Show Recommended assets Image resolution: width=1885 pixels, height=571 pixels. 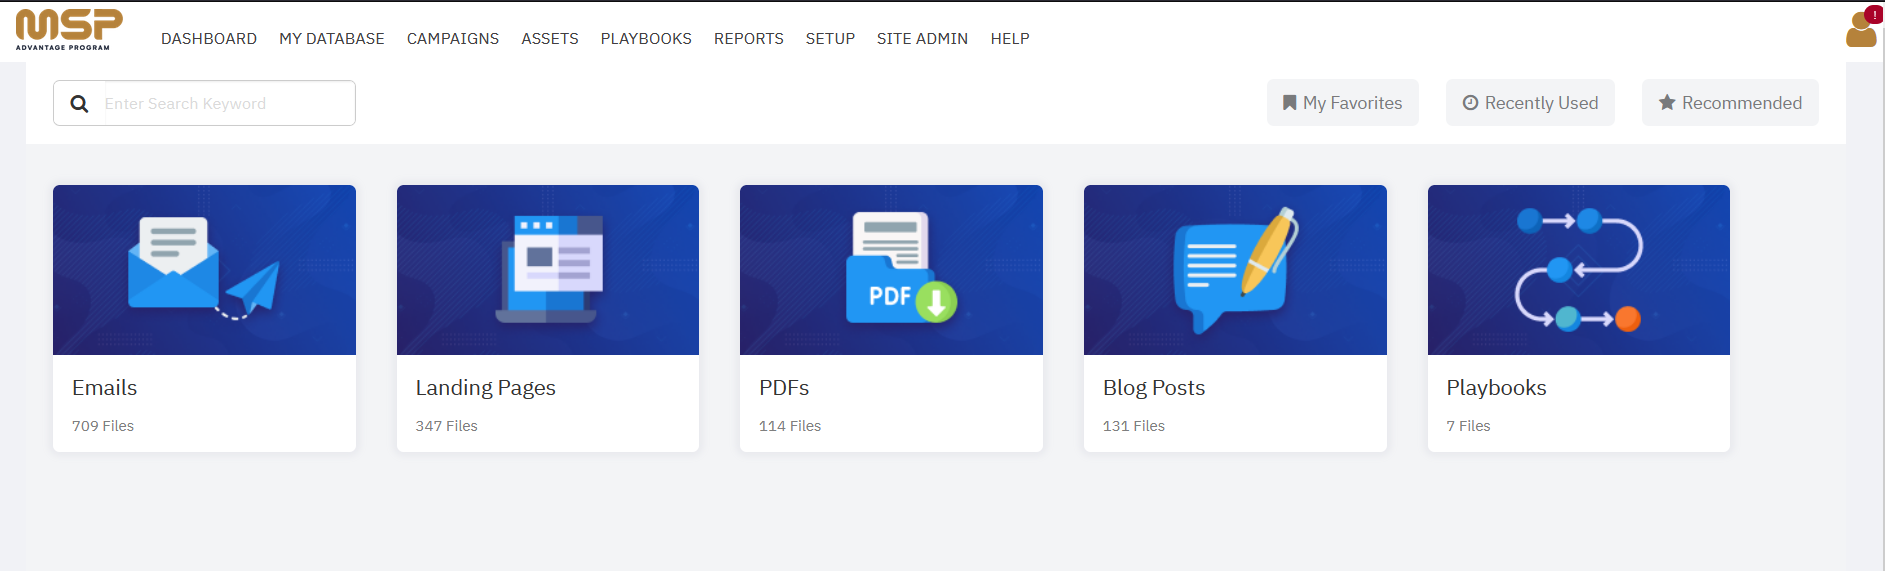[1730, 103]
